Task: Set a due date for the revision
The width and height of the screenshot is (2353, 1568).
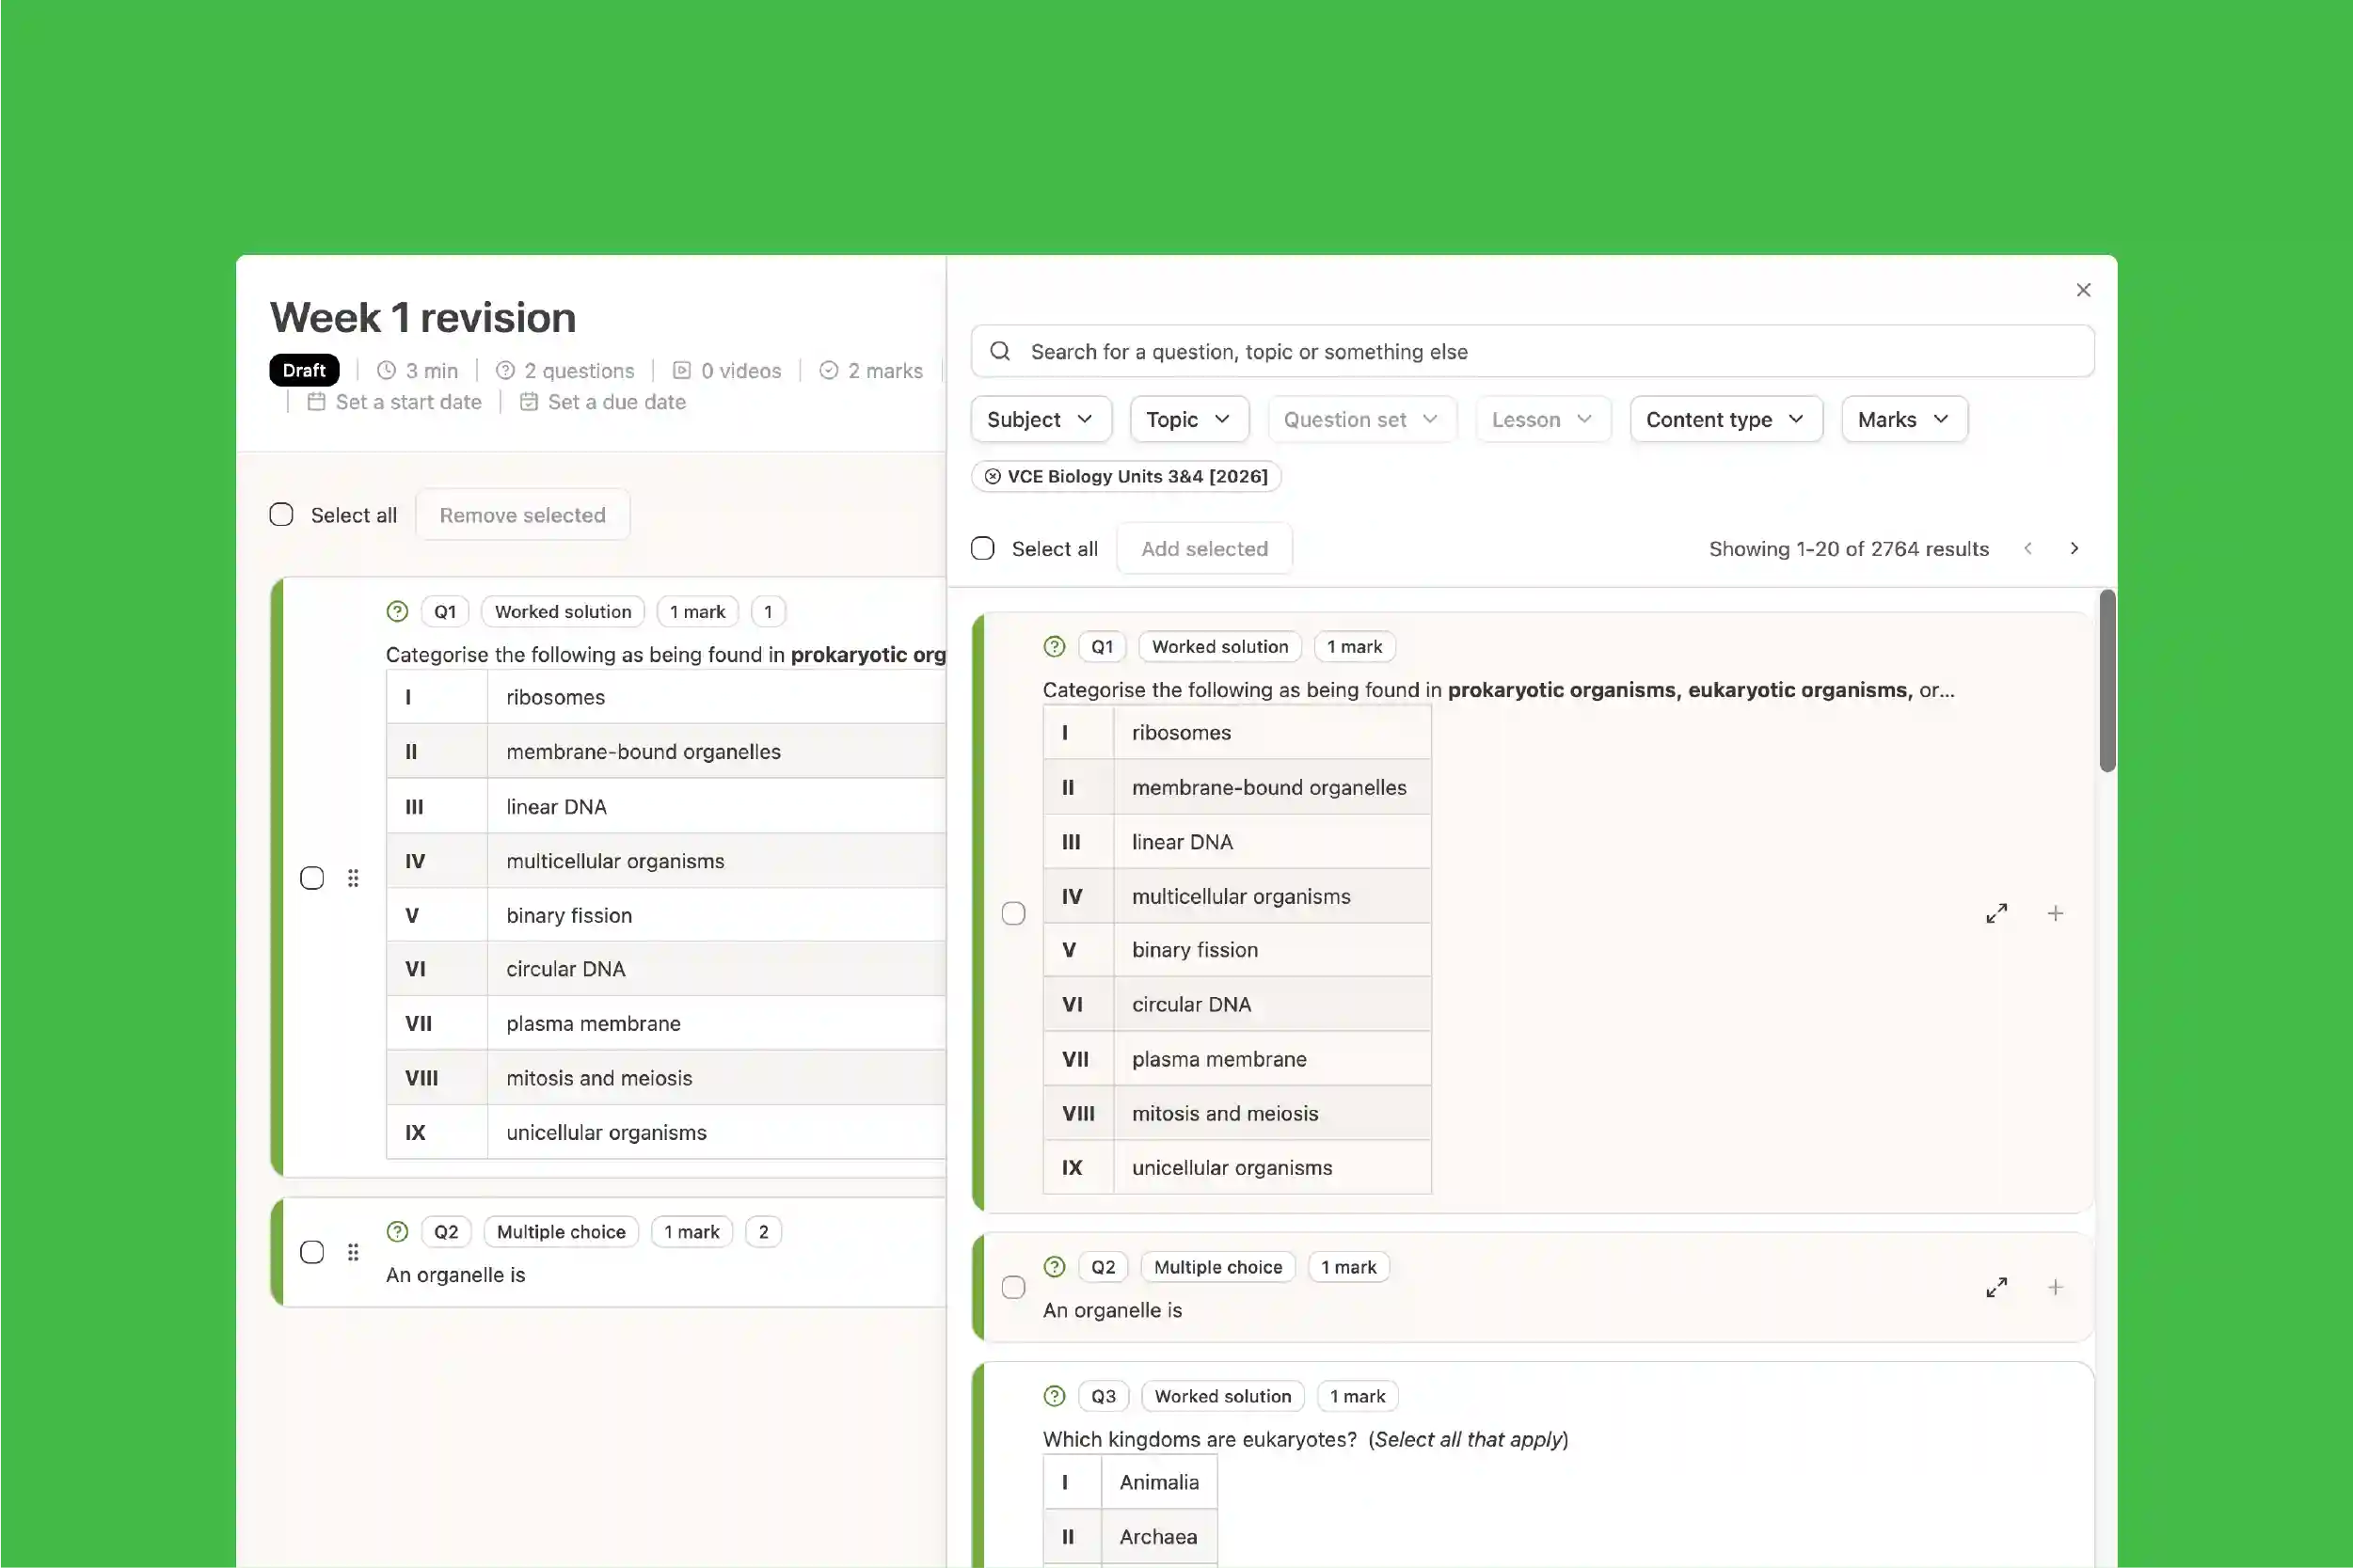Action: point(603,401)
